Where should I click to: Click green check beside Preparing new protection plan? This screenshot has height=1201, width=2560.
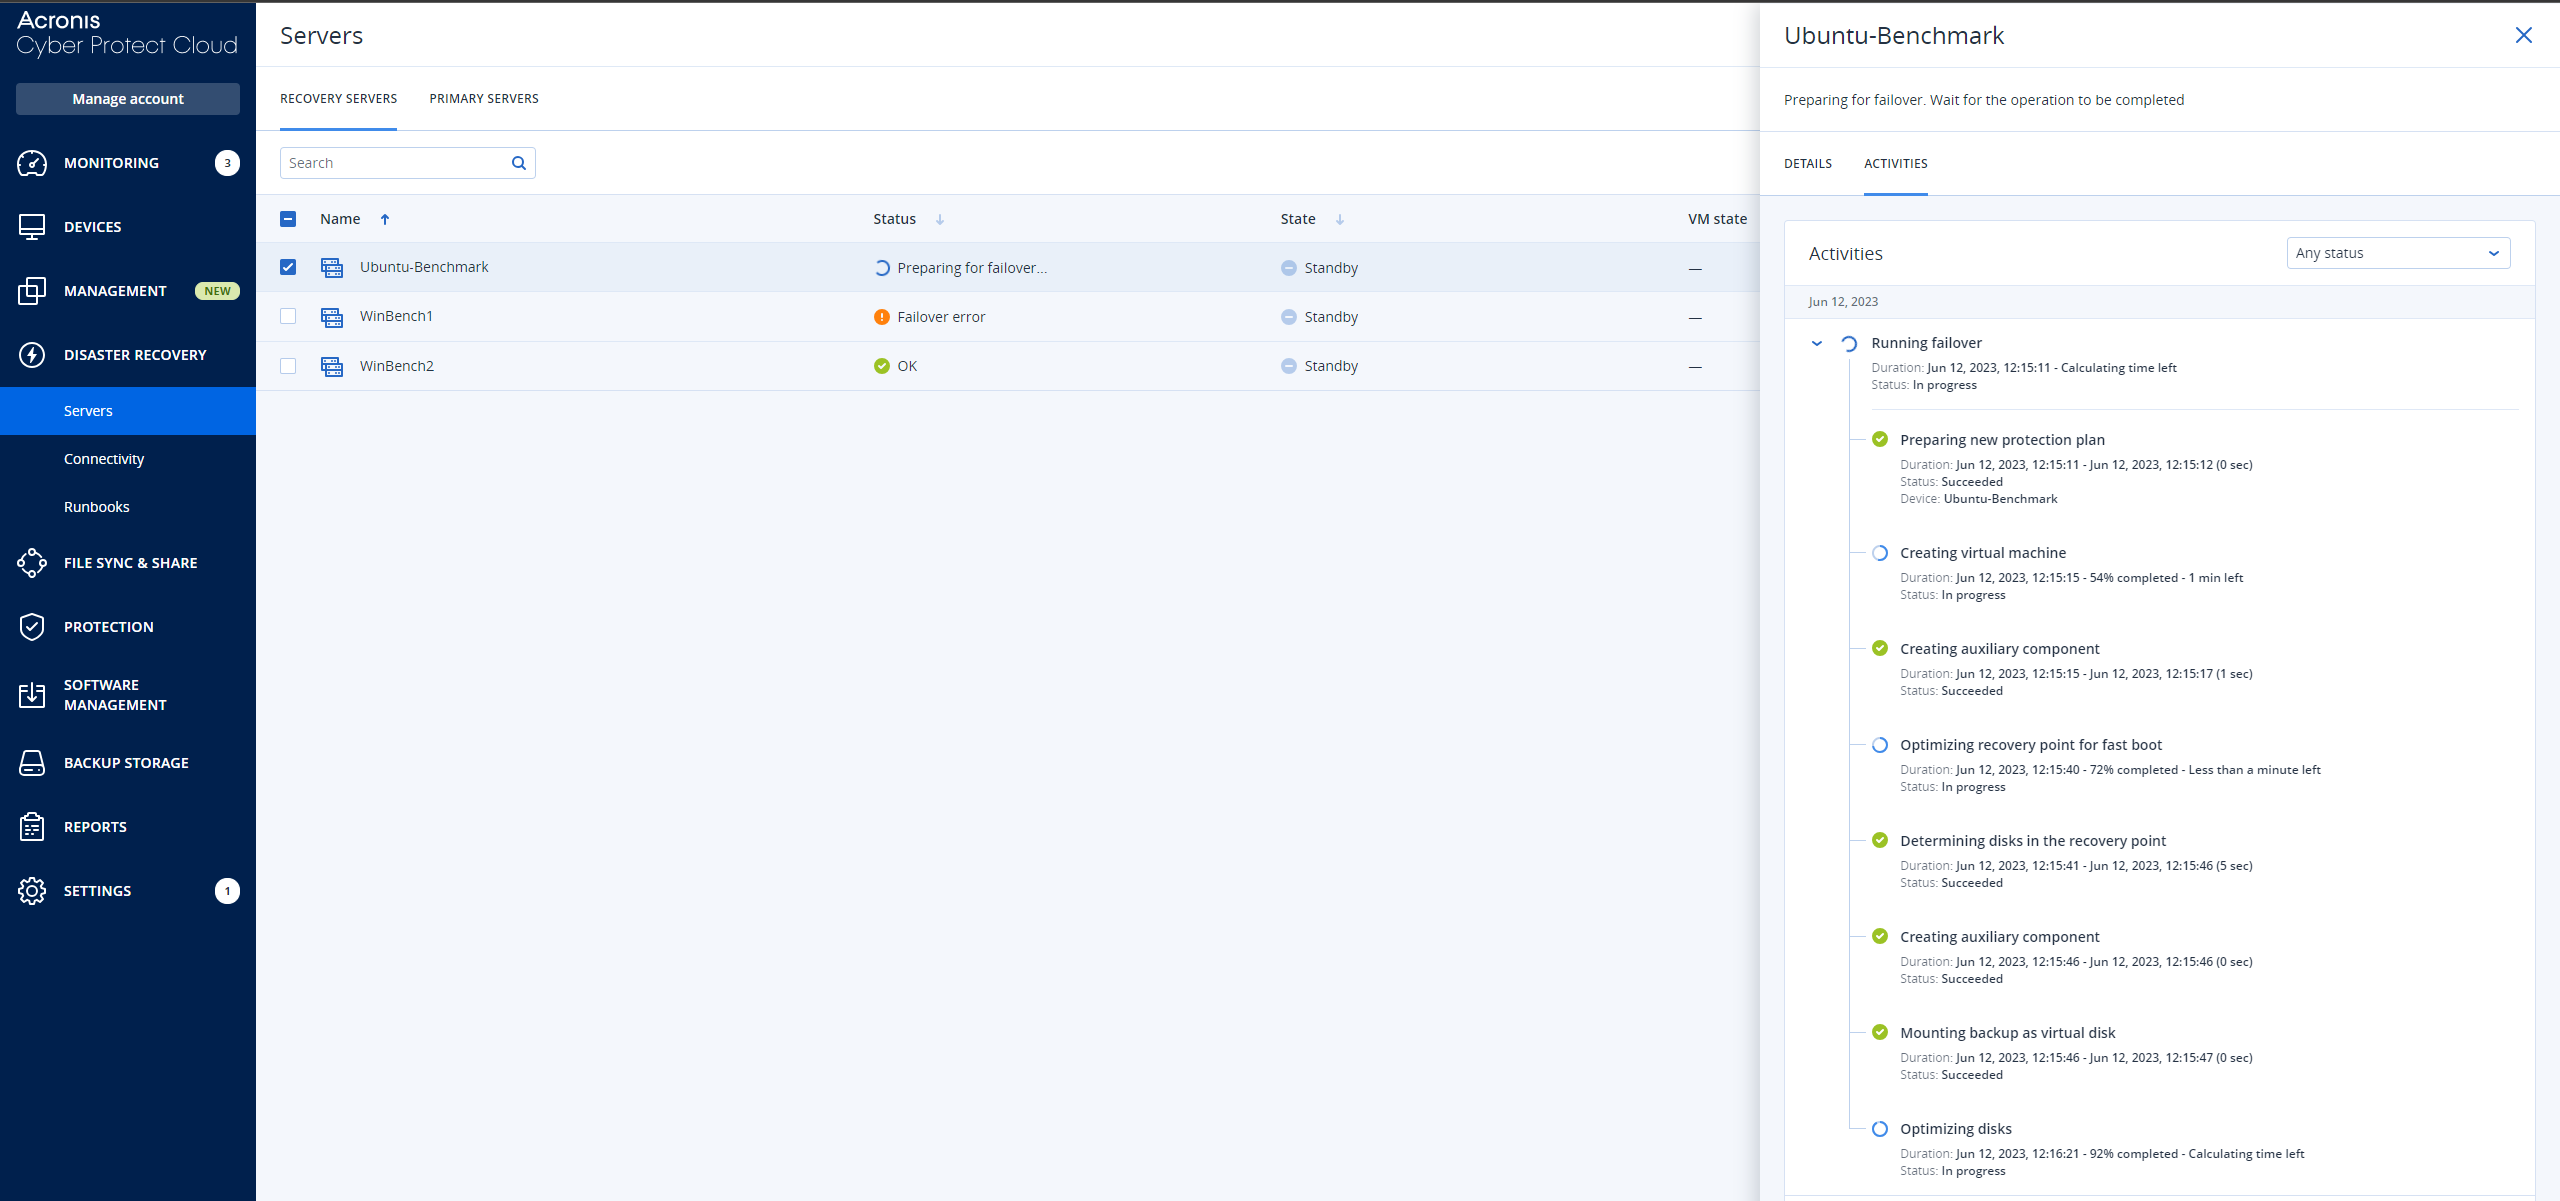point(1880,439)
